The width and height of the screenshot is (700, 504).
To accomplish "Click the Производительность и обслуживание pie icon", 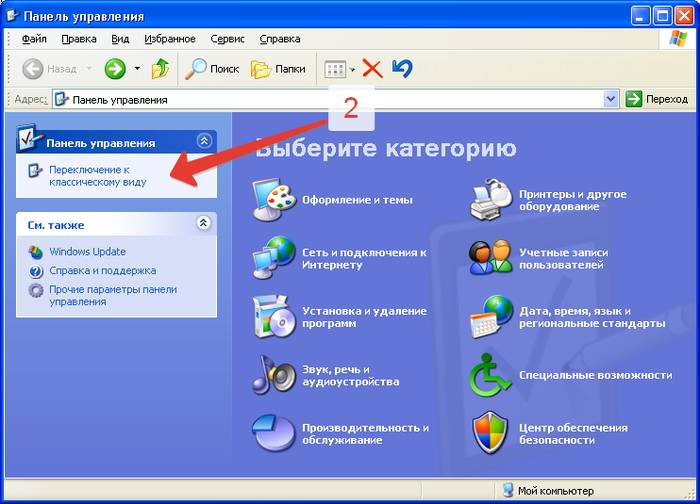I will pyautogui.click(x=273, y=432).
